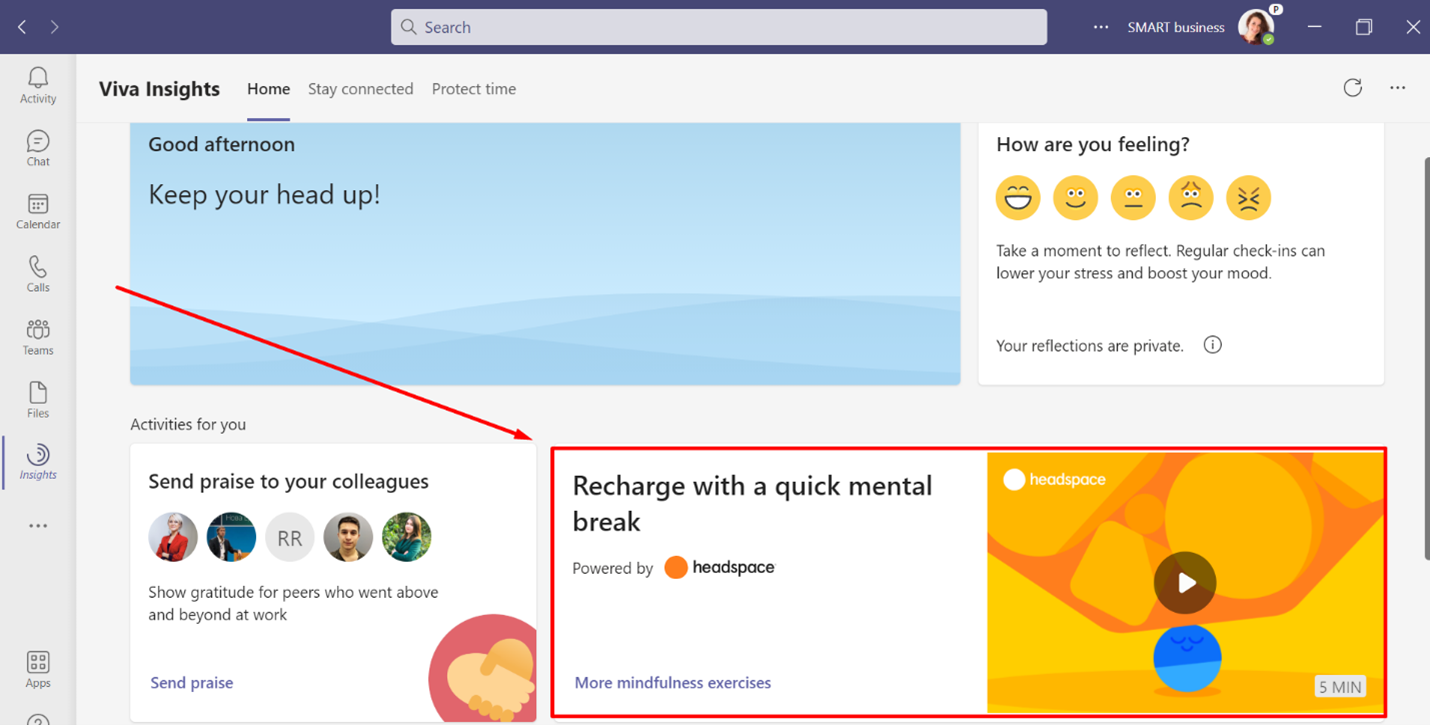This screenshot has height=725, width=1430.
Task: Click the Send praise link
Action: pos(191,683)
